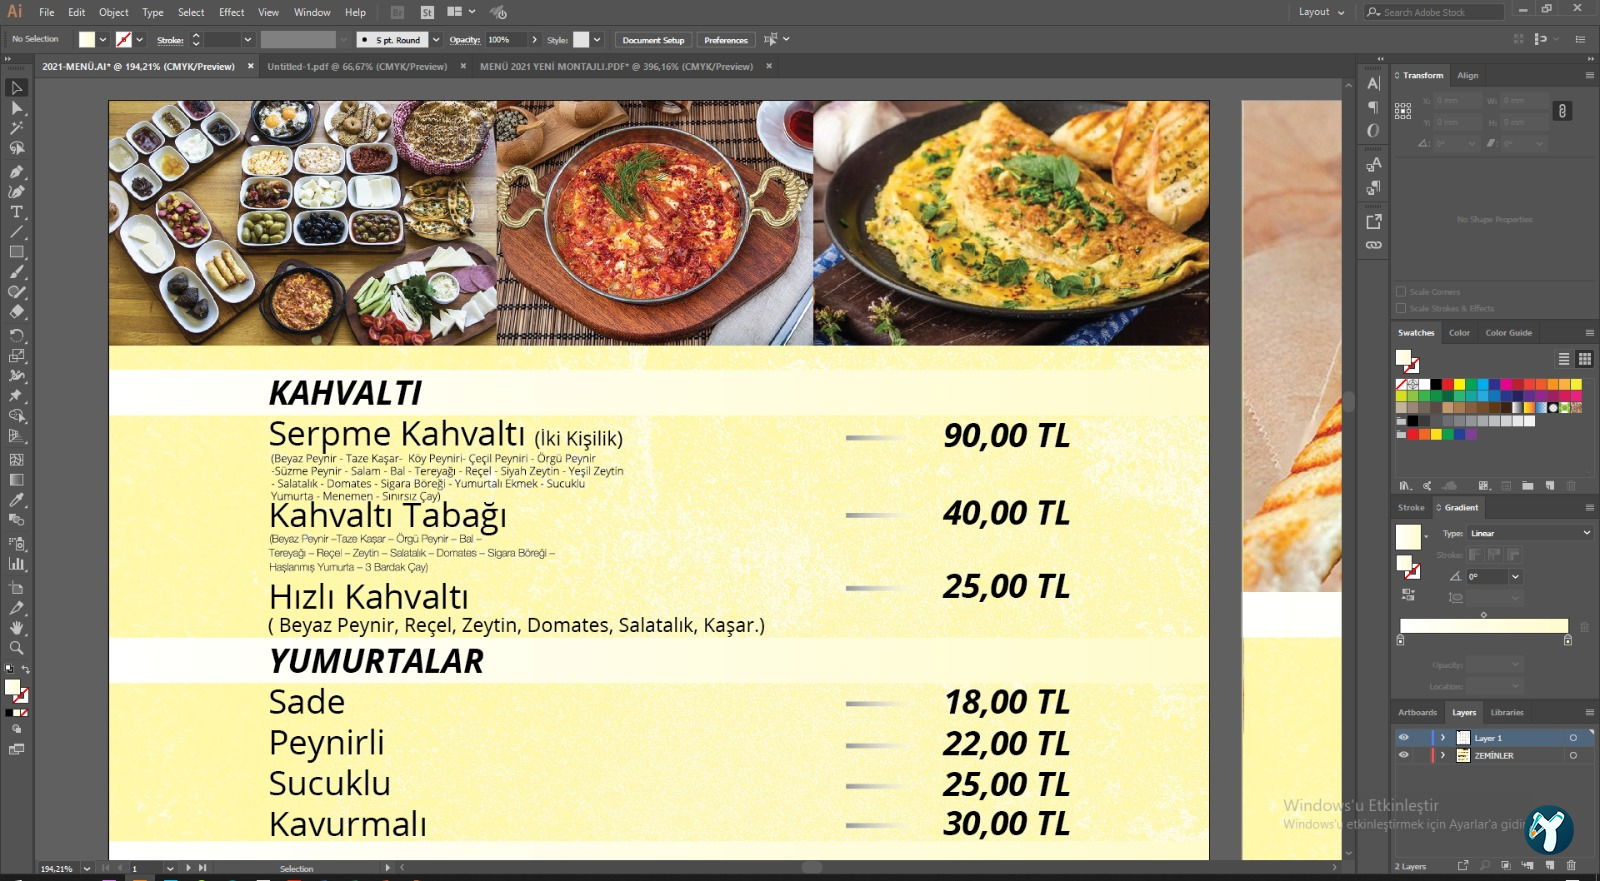1600x881 pixels.
Task: Select the Line Segment tool
Action: (x=16, y=232)
